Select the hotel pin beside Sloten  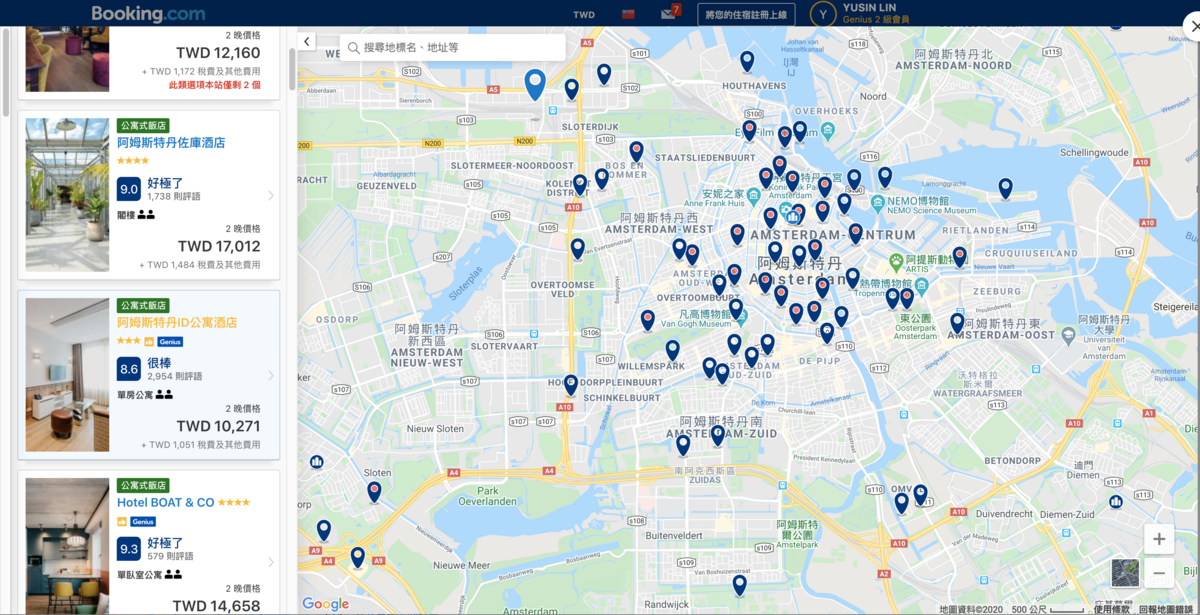pyautogui.click(x=374, y=491)
